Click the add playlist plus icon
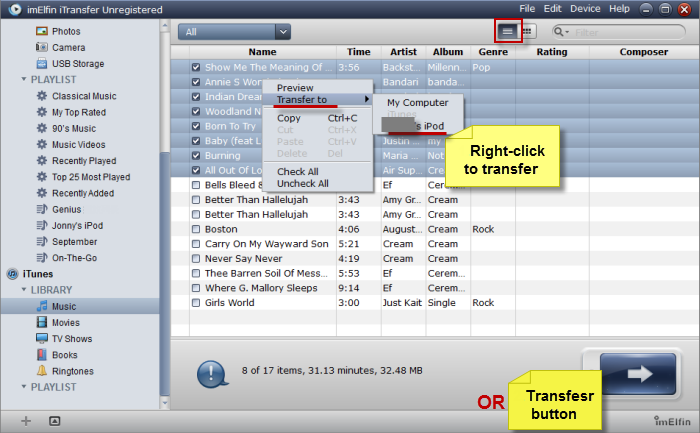Viewport: 700px width, 433px height. tap(26, 421)
